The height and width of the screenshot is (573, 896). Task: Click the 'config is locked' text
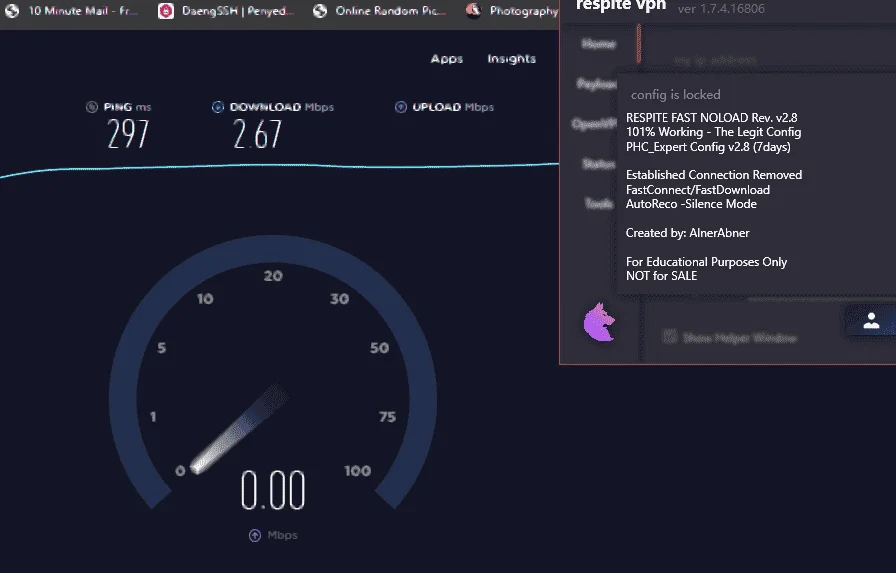(675, 95)
